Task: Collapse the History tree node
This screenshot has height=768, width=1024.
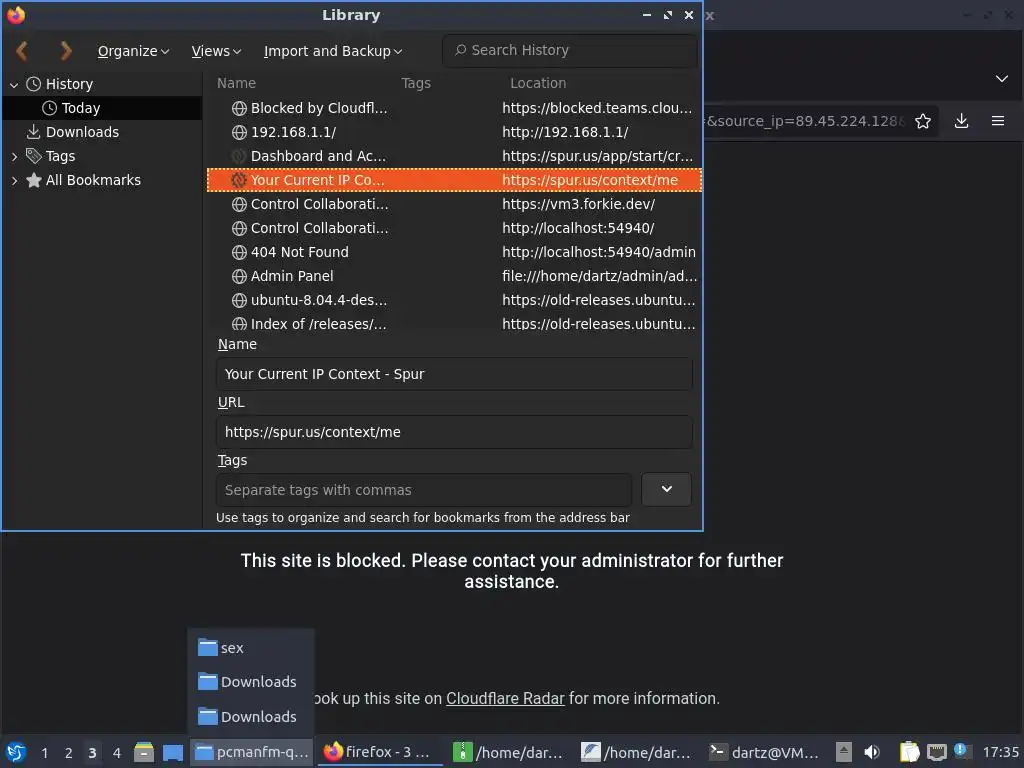Action: coord(14,85)
